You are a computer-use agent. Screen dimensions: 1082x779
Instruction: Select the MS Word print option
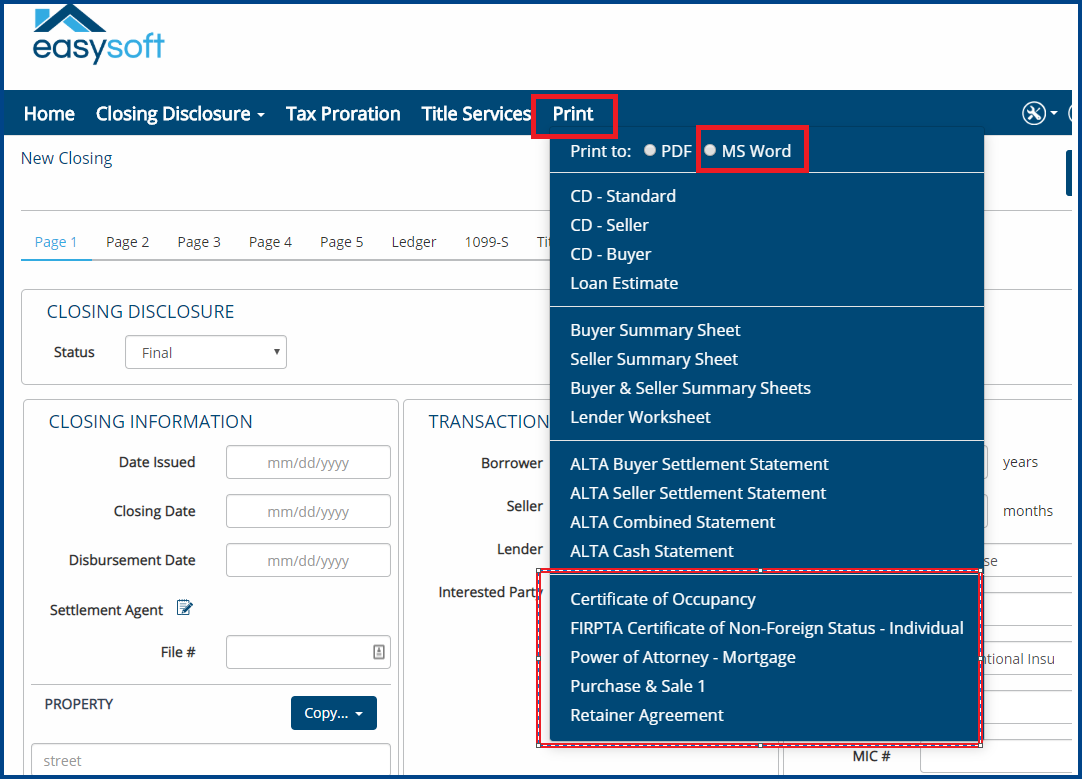[x=710, y=150]
